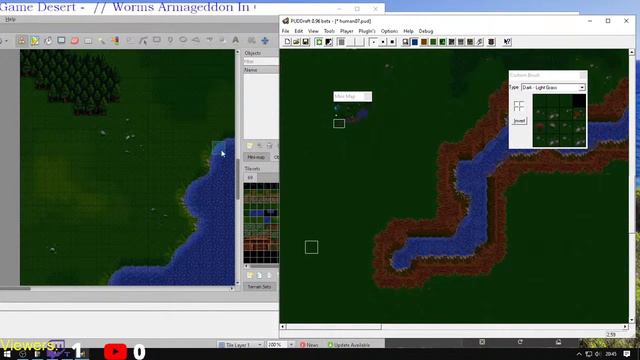Screen dimensions: 640x360
Task: Open Tools menu in PUDDraft
Action: point(329,31)
